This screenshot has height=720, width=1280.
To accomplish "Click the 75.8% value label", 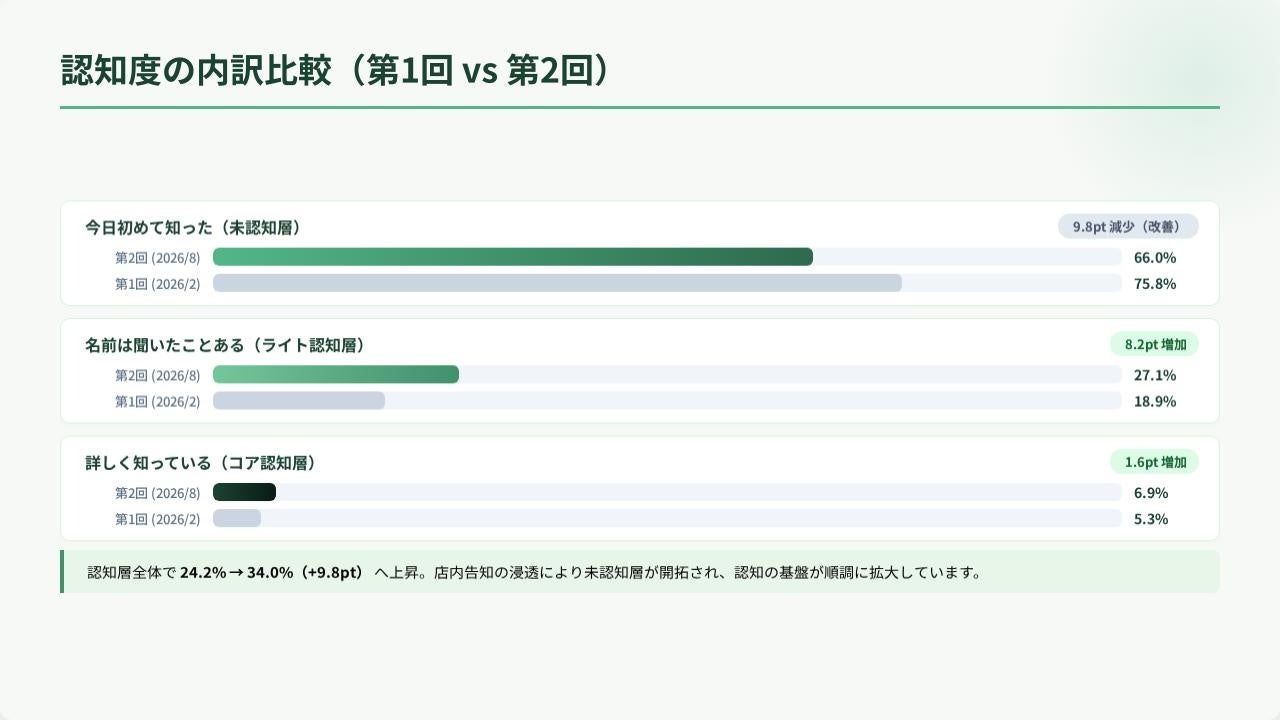I will (x=1155, y=283).
